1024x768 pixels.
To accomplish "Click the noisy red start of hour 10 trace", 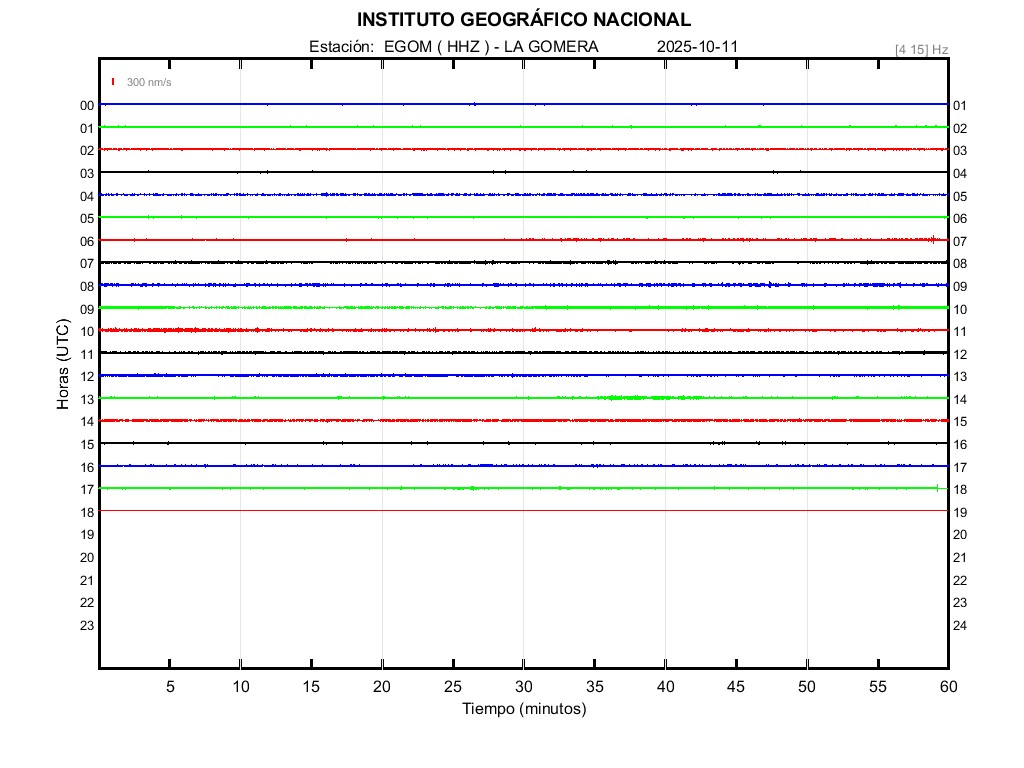I will (160, 330).
